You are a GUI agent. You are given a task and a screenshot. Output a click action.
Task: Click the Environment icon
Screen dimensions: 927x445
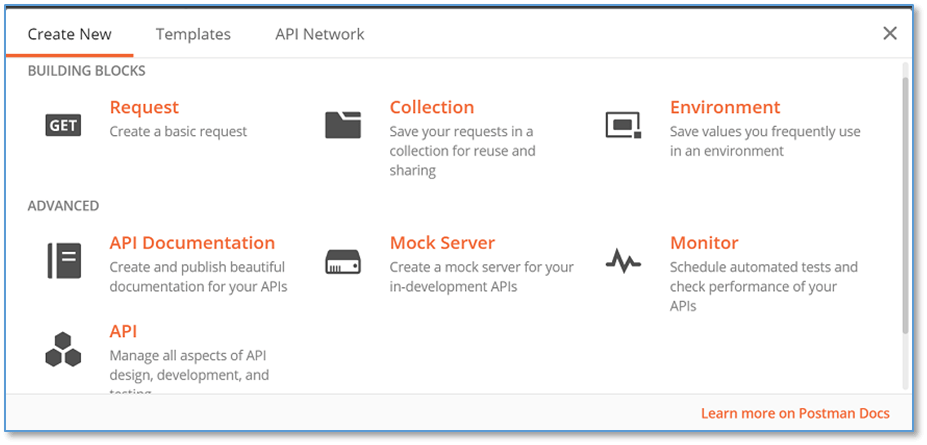tap(623, 125)
